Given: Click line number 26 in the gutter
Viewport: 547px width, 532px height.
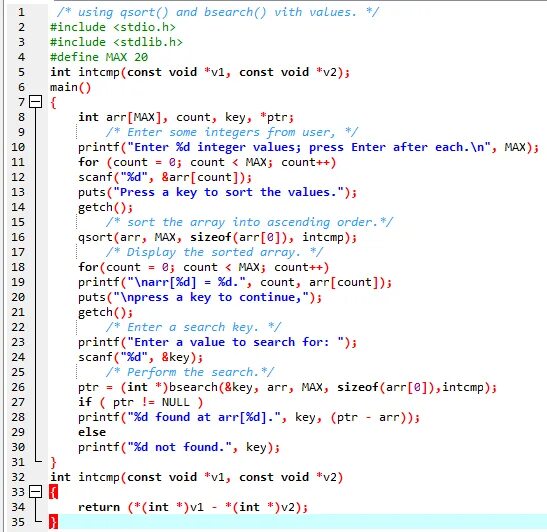Looking at the screenshot, I should [18, 387].
